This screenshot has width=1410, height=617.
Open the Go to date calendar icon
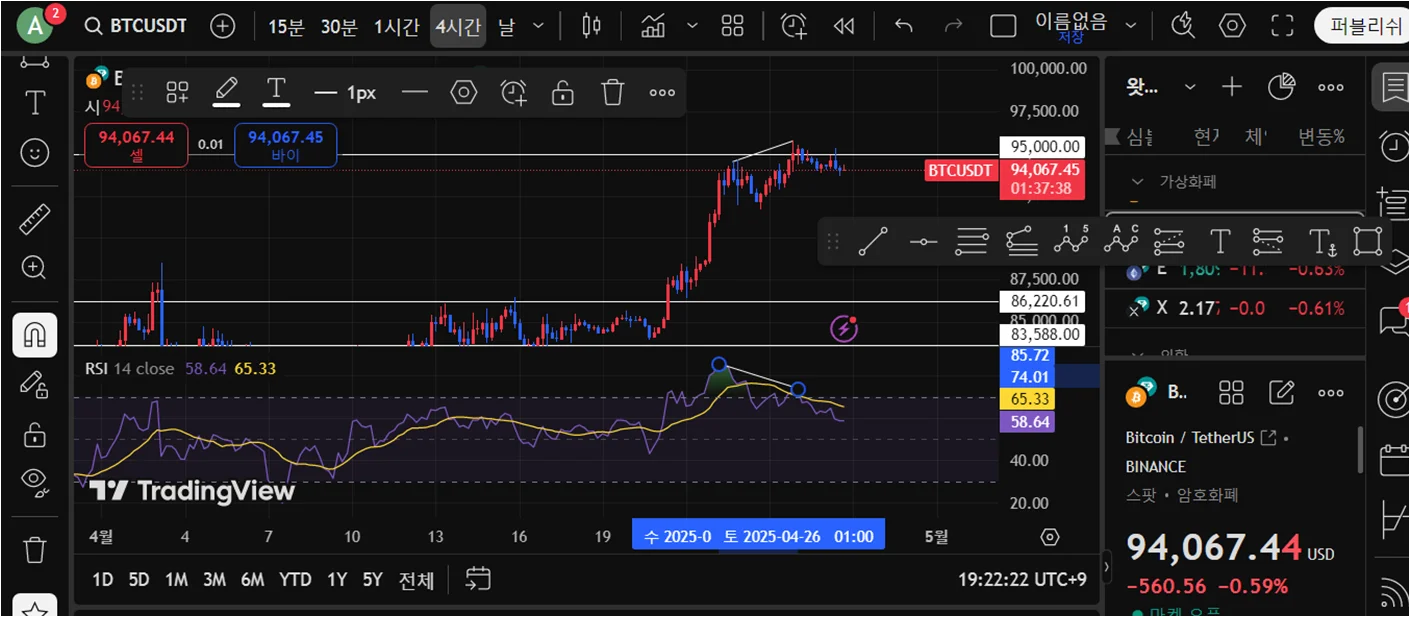(x=478, y=579)
